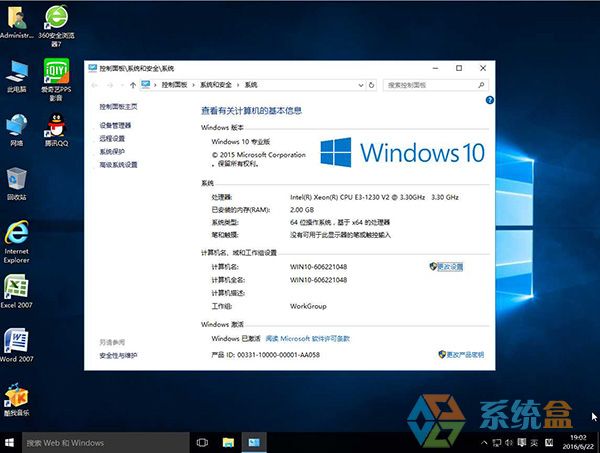Launch 腾讯QQ desktop icon
The height and width of the screenshot is (453, 600).
(56, 130)
